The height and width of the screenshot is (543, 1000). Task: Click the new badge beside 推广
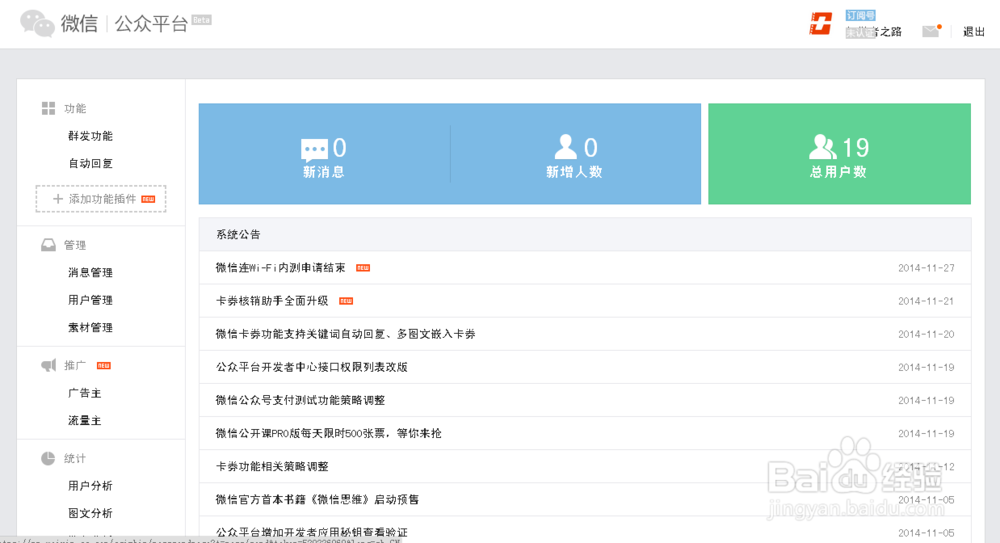(x=103, y=366)
